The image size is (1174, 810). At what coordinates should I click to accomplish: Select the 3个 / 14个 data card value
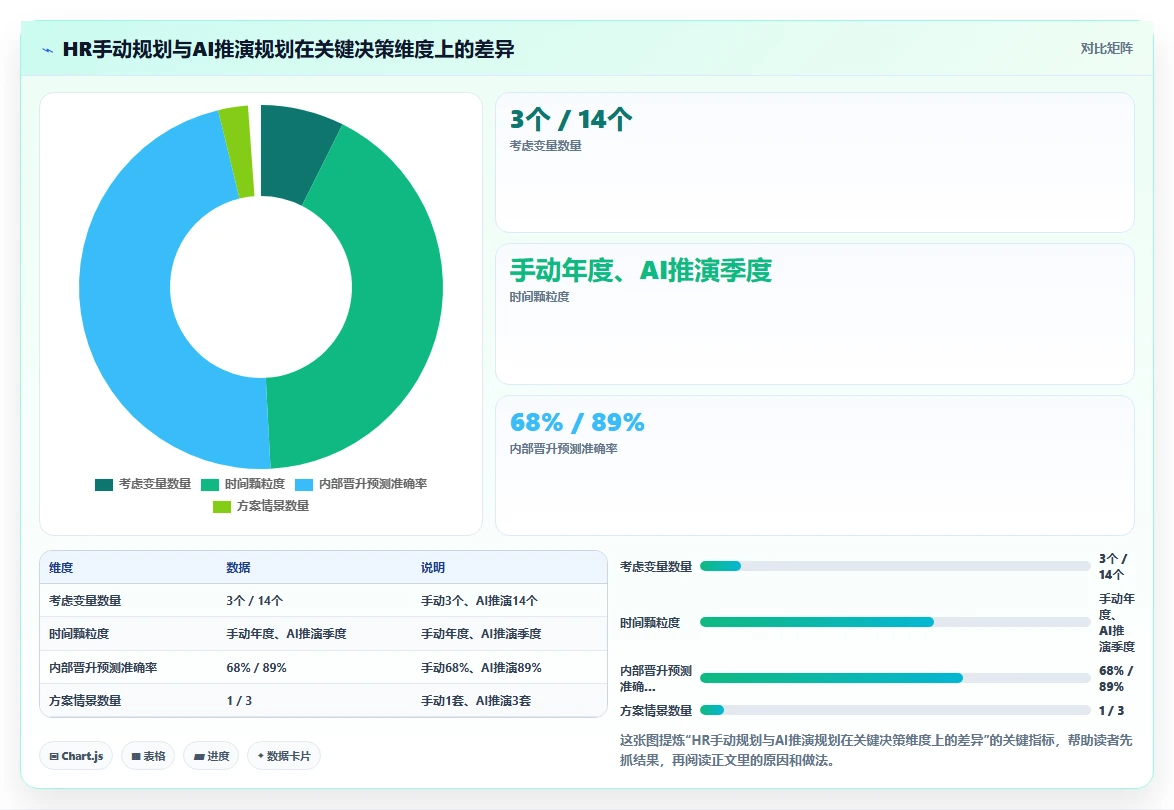point(571,120)
